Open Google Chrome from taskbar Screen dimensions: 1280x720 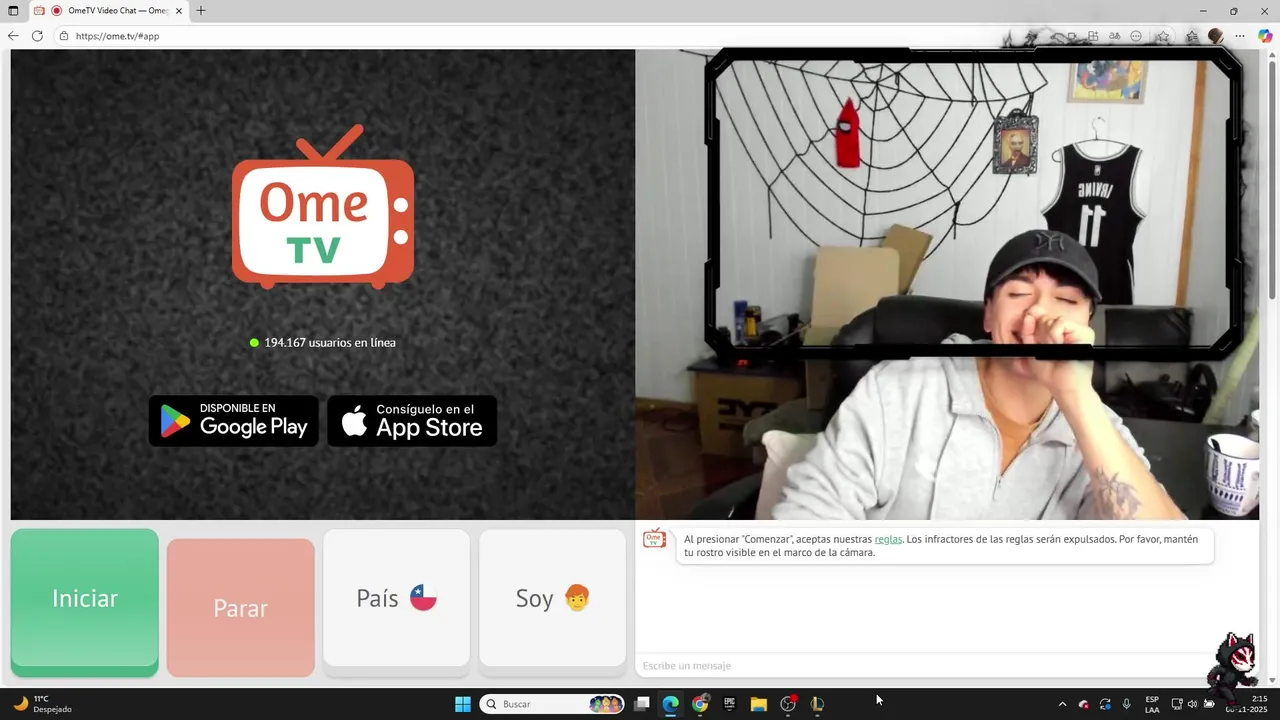pos(700,704)
